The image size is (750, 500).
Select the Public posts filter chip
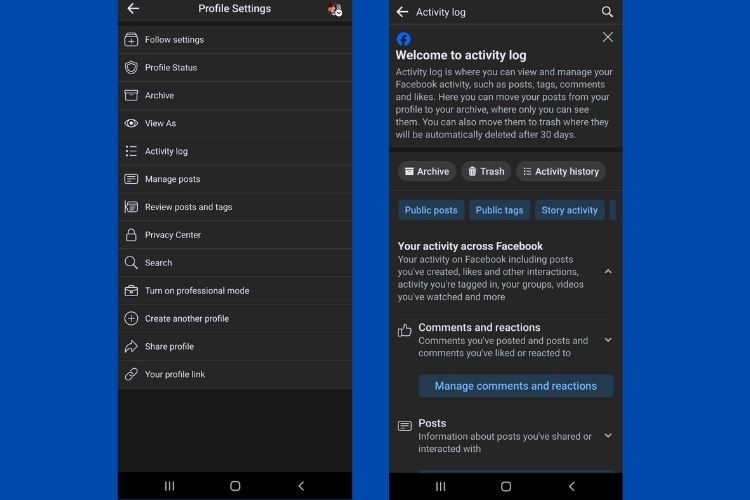pyautogui.click(x=431, y=210)
